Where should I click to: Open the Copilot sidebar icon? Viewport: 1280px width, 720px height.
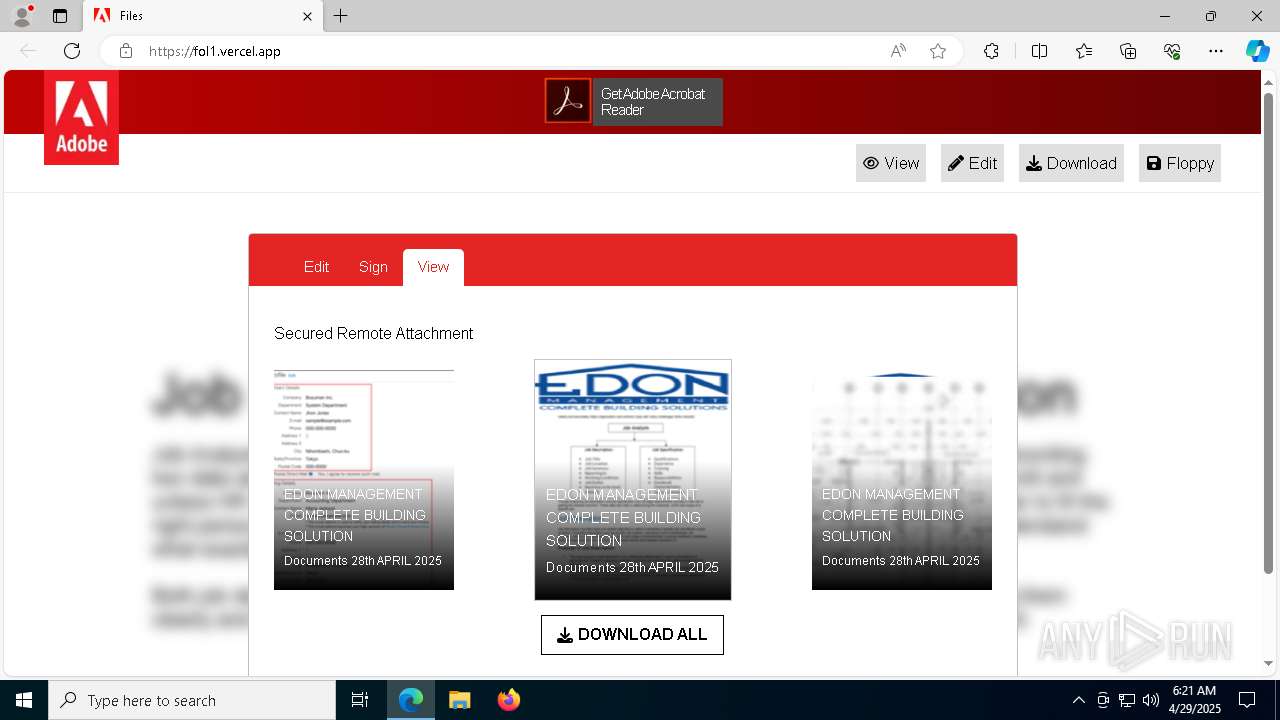(x=1257, y=51)
